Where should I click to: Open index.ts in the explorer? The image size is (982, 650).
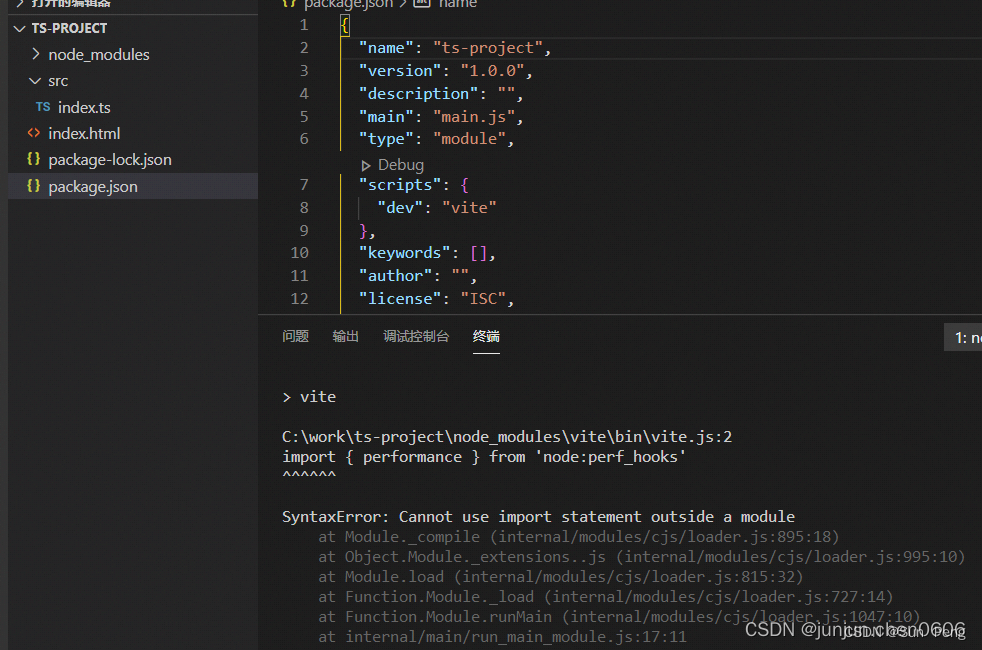(84, 108)
